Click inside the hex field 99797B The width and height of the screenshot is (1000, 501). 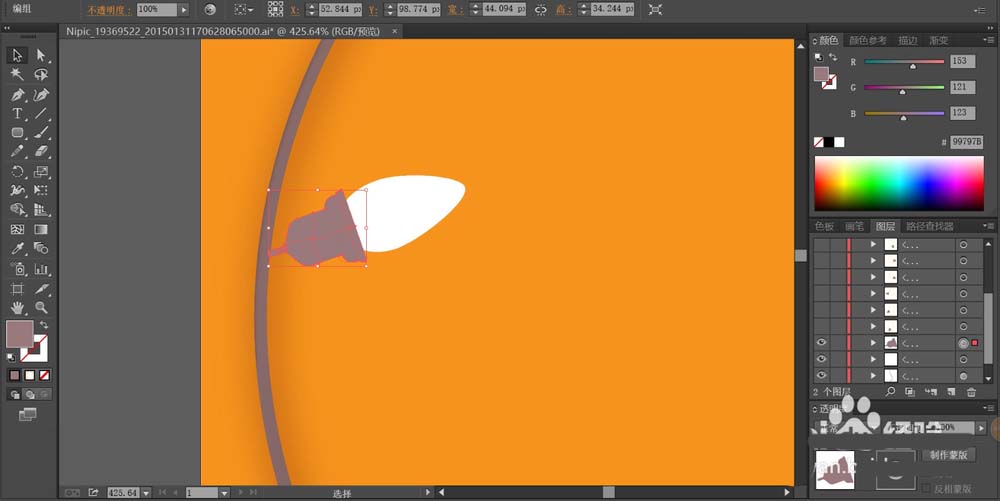click(966, 142)
